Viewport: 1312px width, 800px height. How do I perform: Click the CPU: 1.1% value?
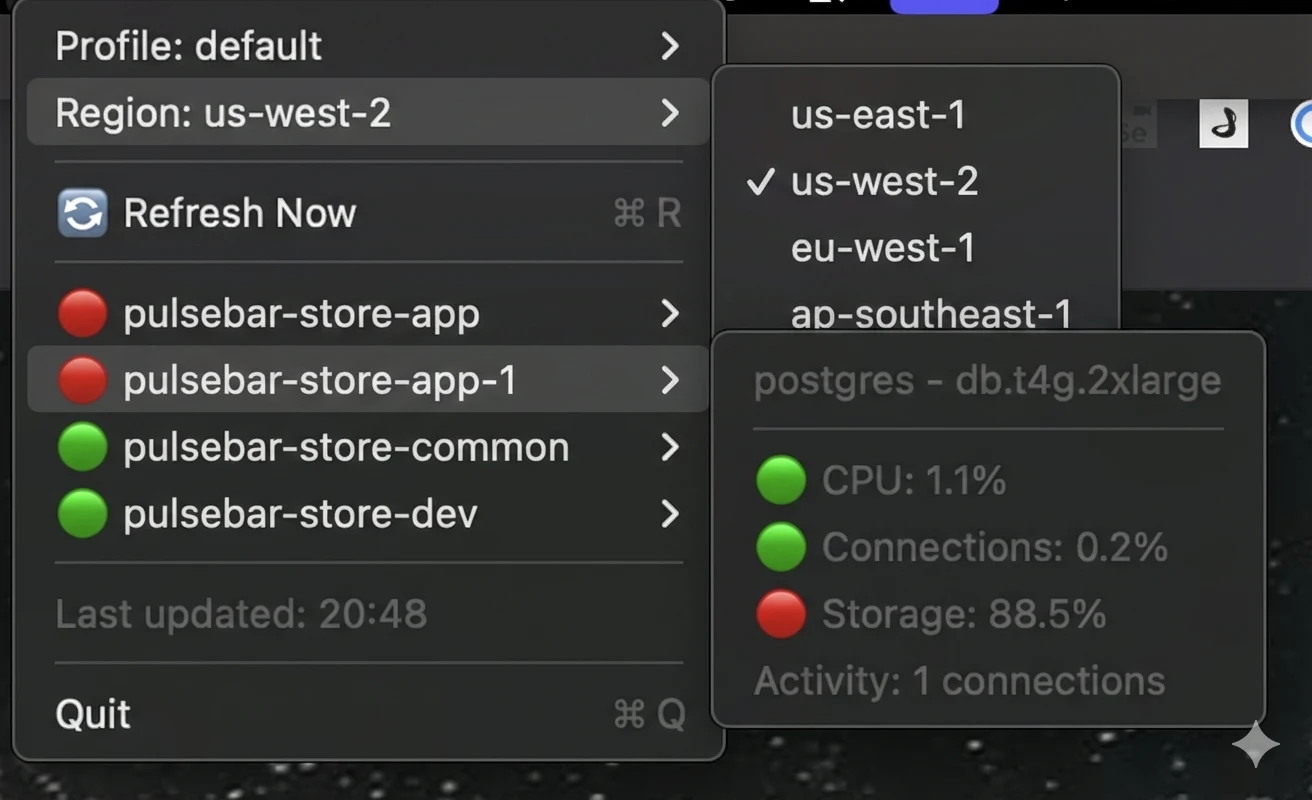pos(914,481)
